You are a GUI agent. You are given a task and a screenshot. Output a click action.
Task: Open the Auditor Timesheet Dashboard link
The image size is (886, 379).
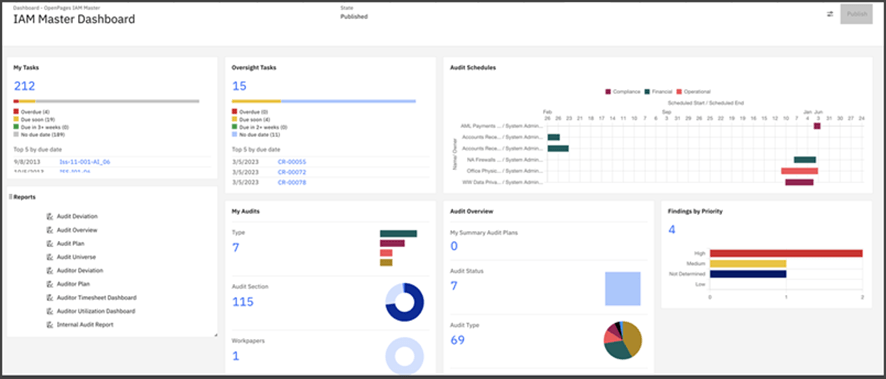tap(97, 298)
